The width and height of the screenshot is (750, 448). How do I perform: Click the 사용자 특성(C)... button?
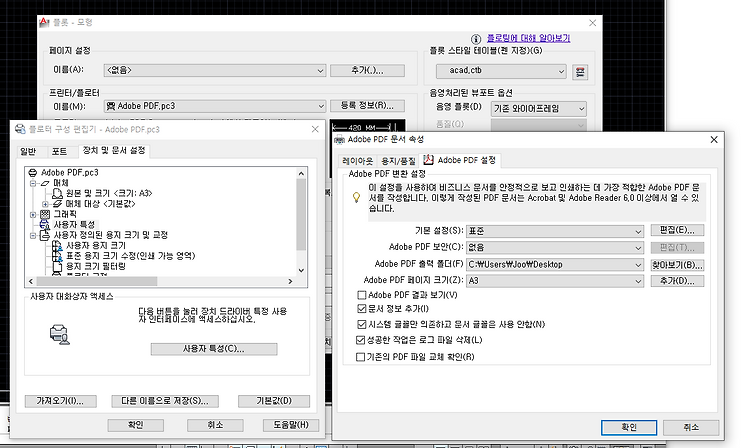[x=214, y=349]
